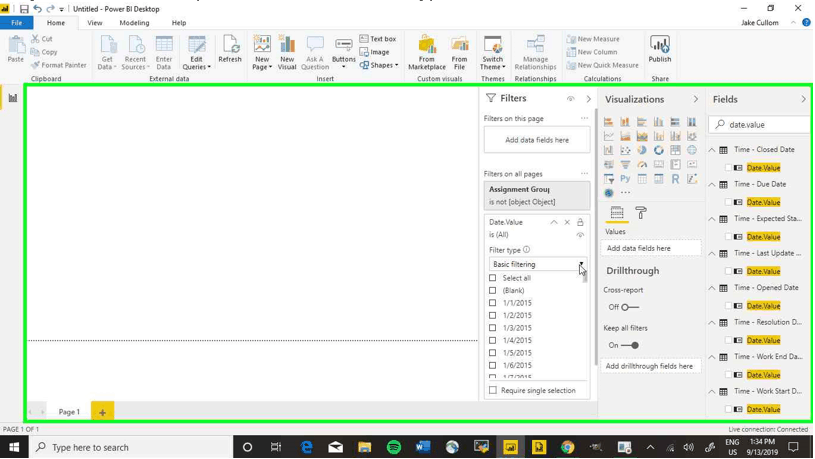Open more visuals ellipsis in Visualizations
Viewport: 815px width, 459px height.
(x=625, y=193)
